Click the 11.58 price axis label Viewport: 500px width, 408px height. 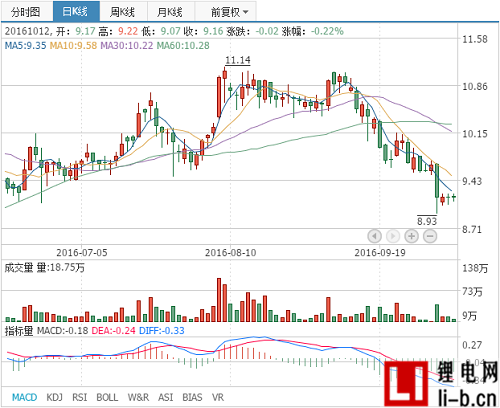tap(475, 39)
